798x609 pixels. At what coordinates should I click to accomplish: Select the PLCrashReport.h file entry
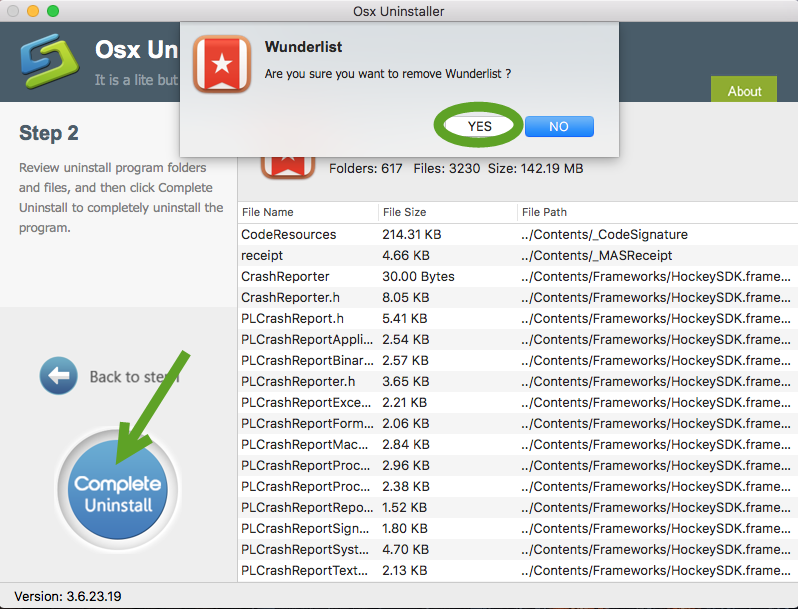[x=518, y=318]
